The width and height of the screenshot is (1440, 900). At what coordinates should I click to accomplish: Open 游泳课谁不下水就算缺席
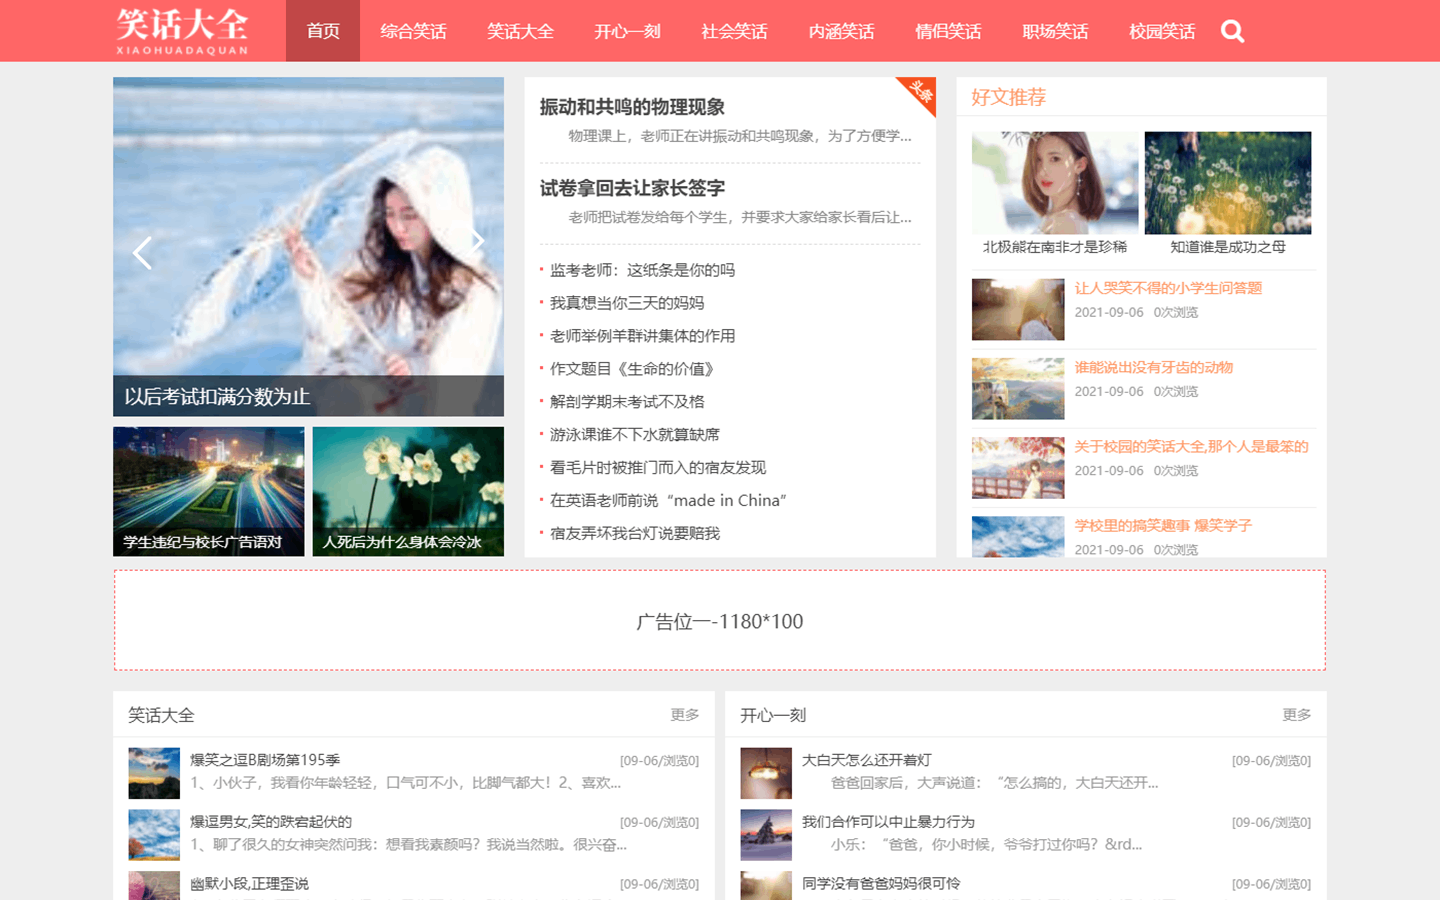[x=635, y=435]
